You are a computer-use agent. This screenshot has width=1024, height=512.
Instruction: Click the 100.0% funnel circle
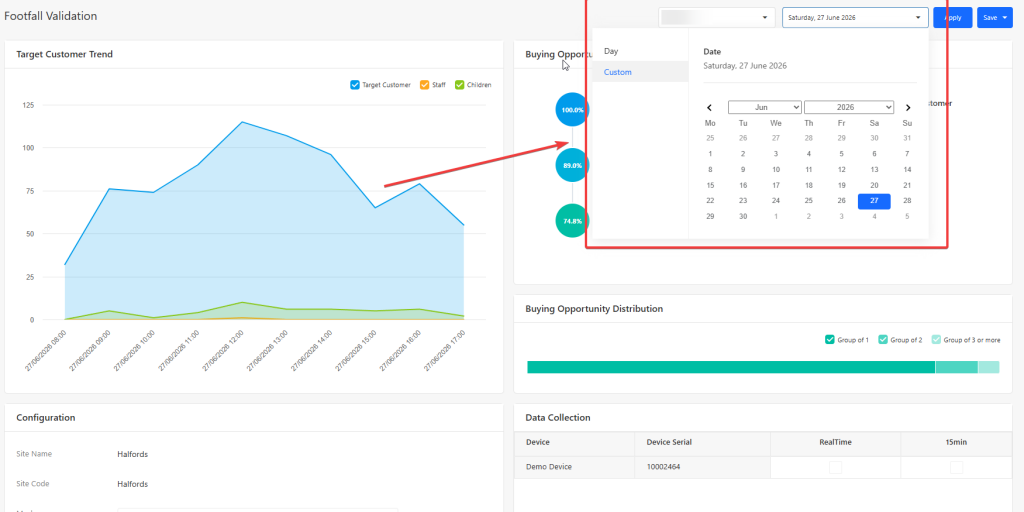click(572, 110)
